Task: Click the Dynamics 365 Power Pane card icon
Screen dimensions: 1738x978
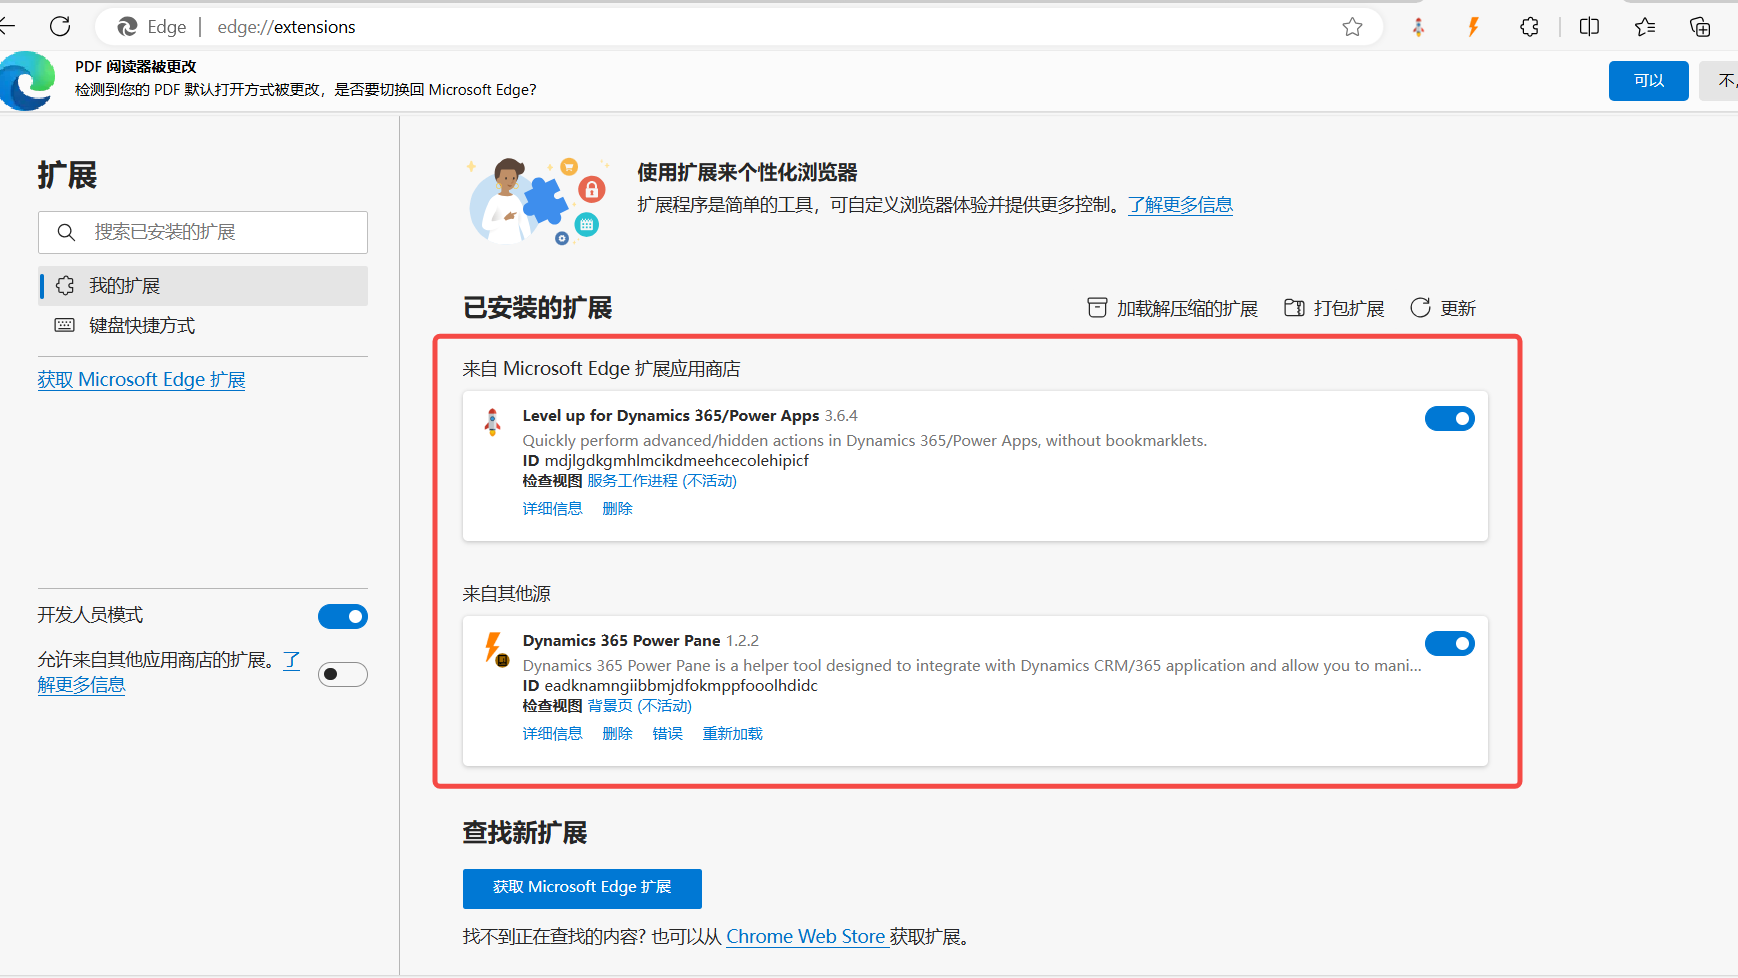Action: 496,648
